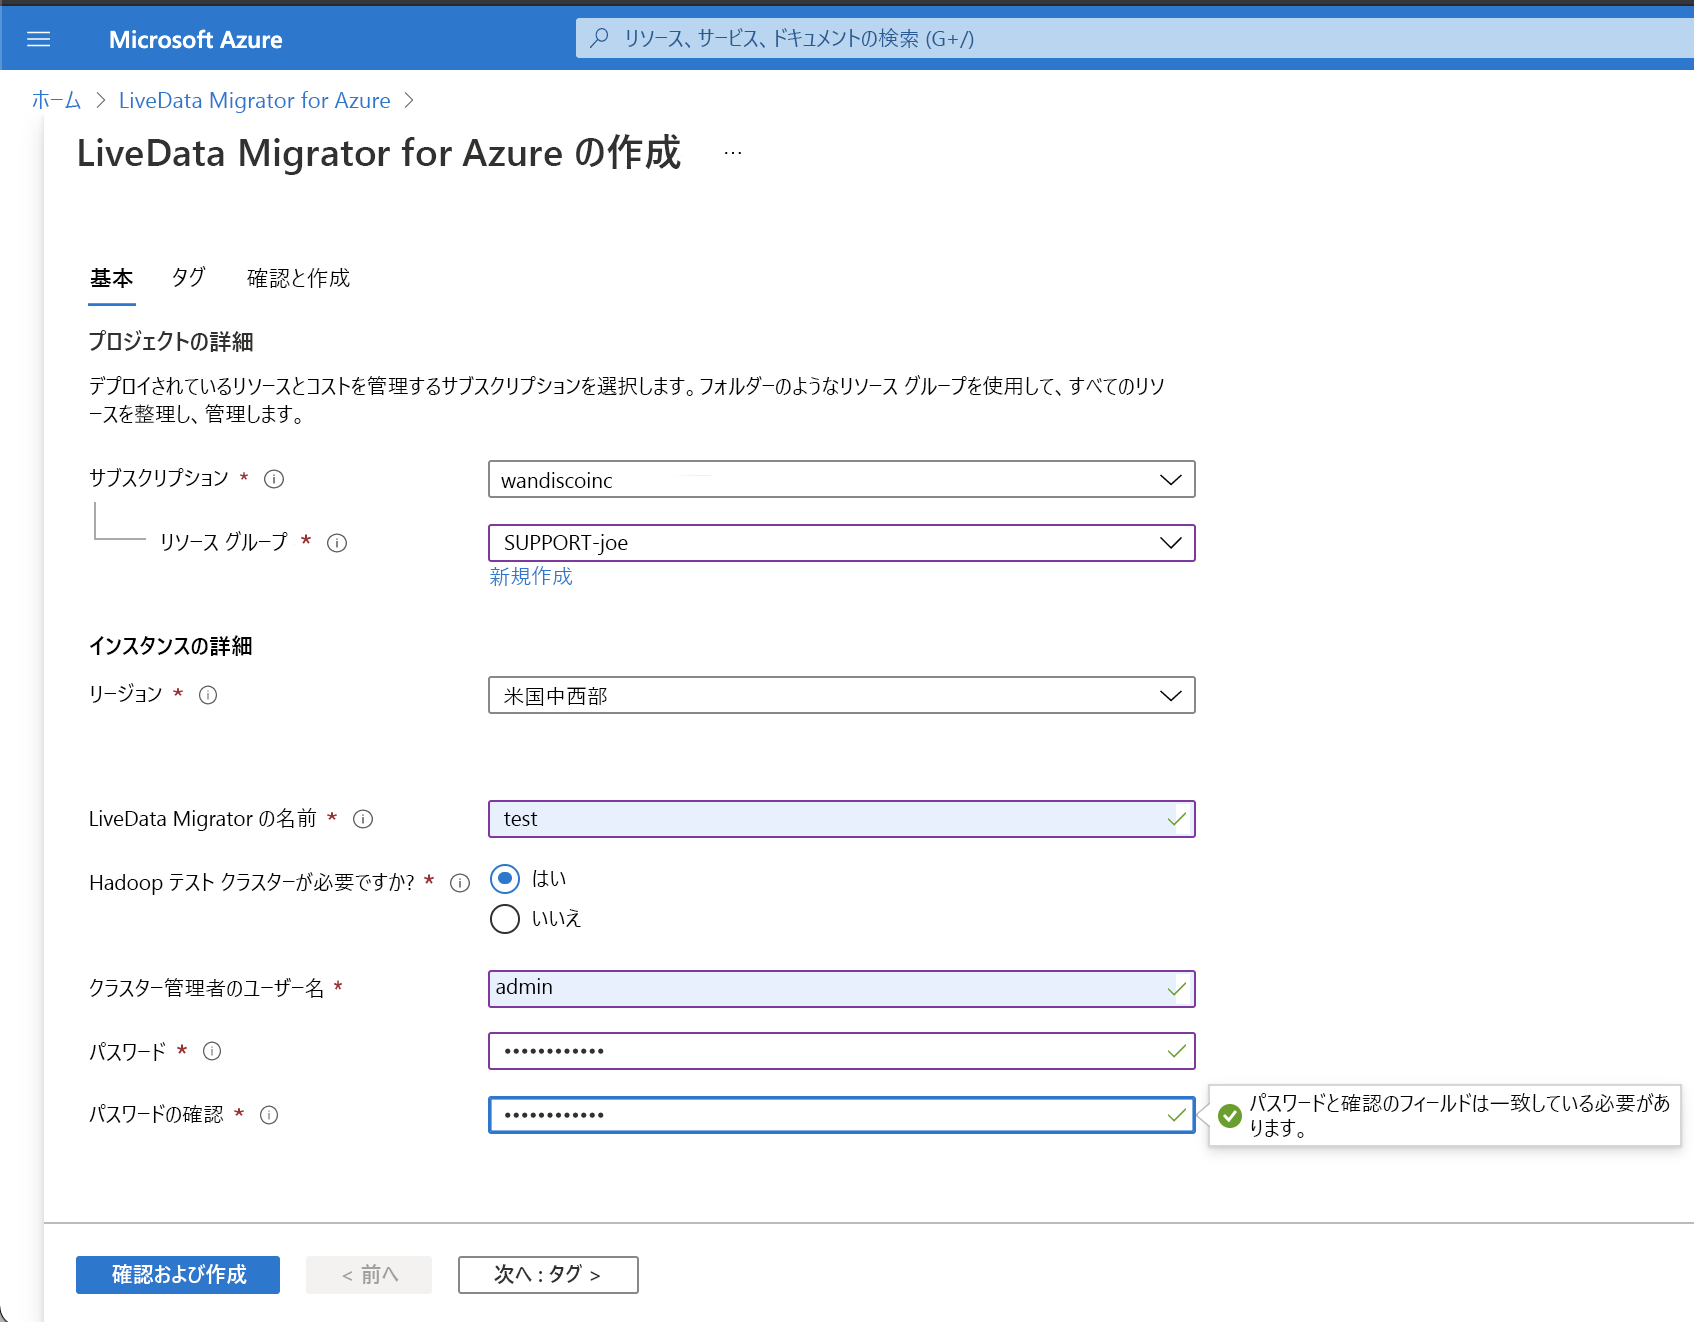Screen dimensions: 1694x1322
Task: Click クラスター管理者のユーザー名 label
Action: click(207, 988)
